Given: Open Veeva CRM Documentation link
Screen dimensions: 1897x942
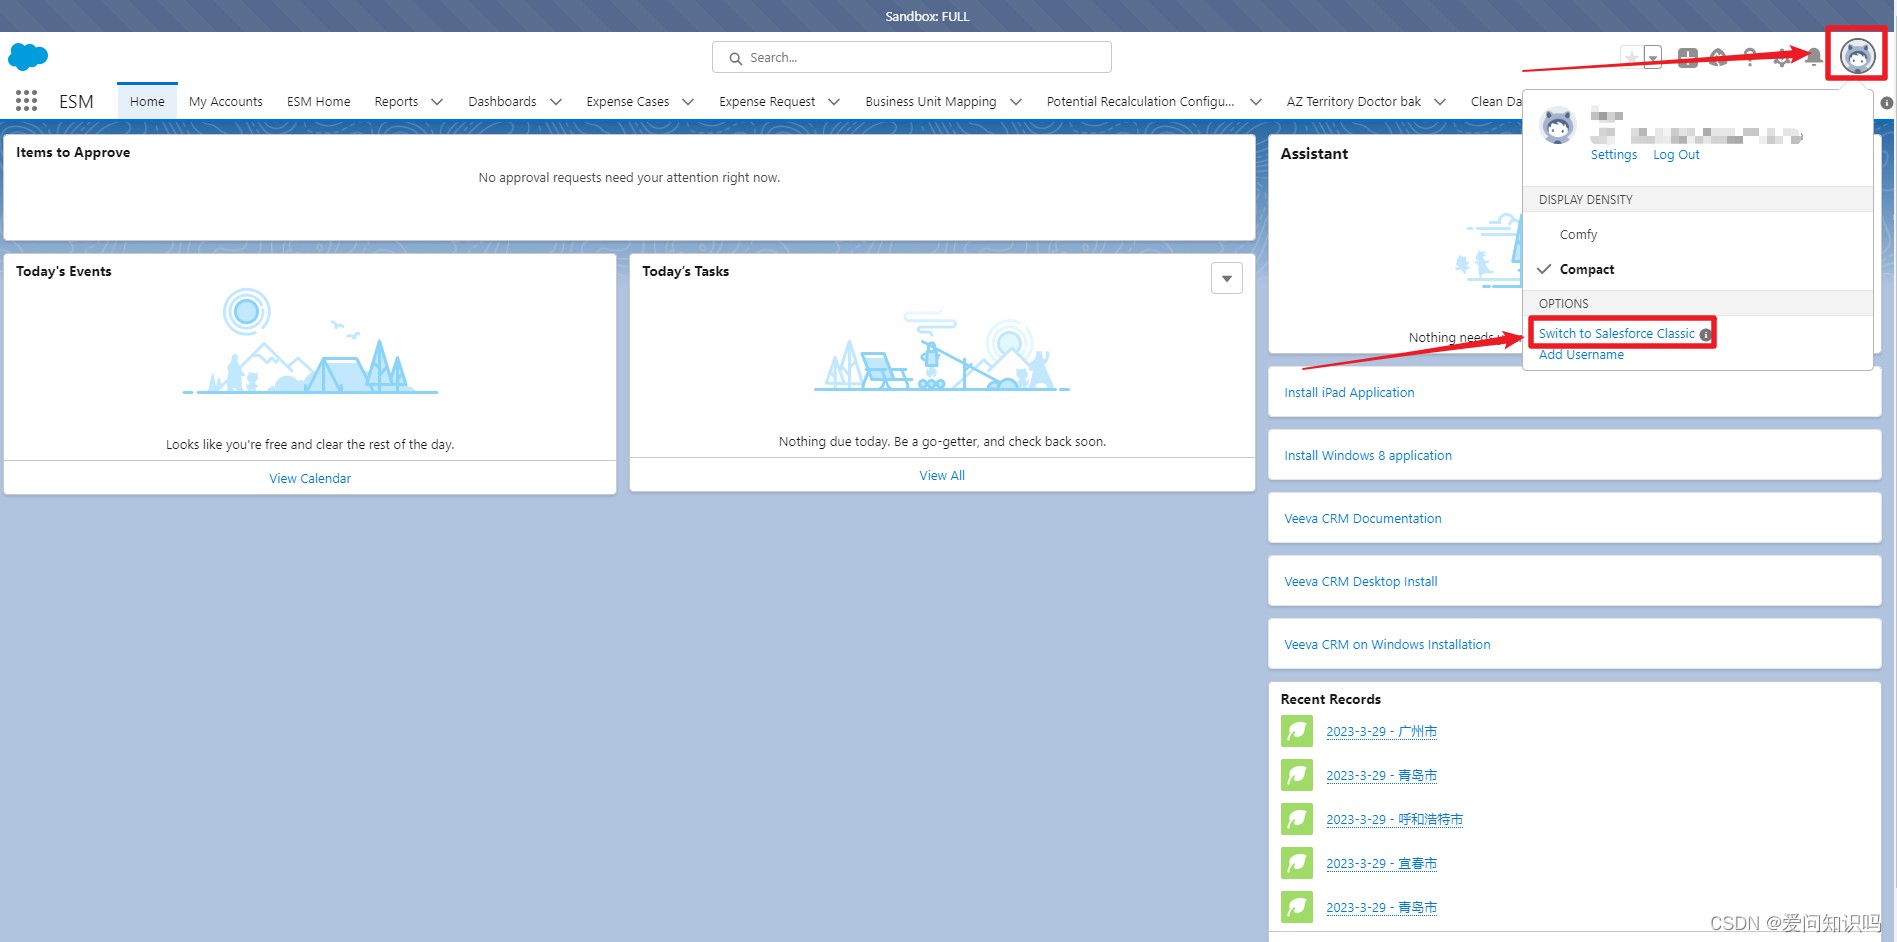Looking at the screenshot, I should 1363,519.
